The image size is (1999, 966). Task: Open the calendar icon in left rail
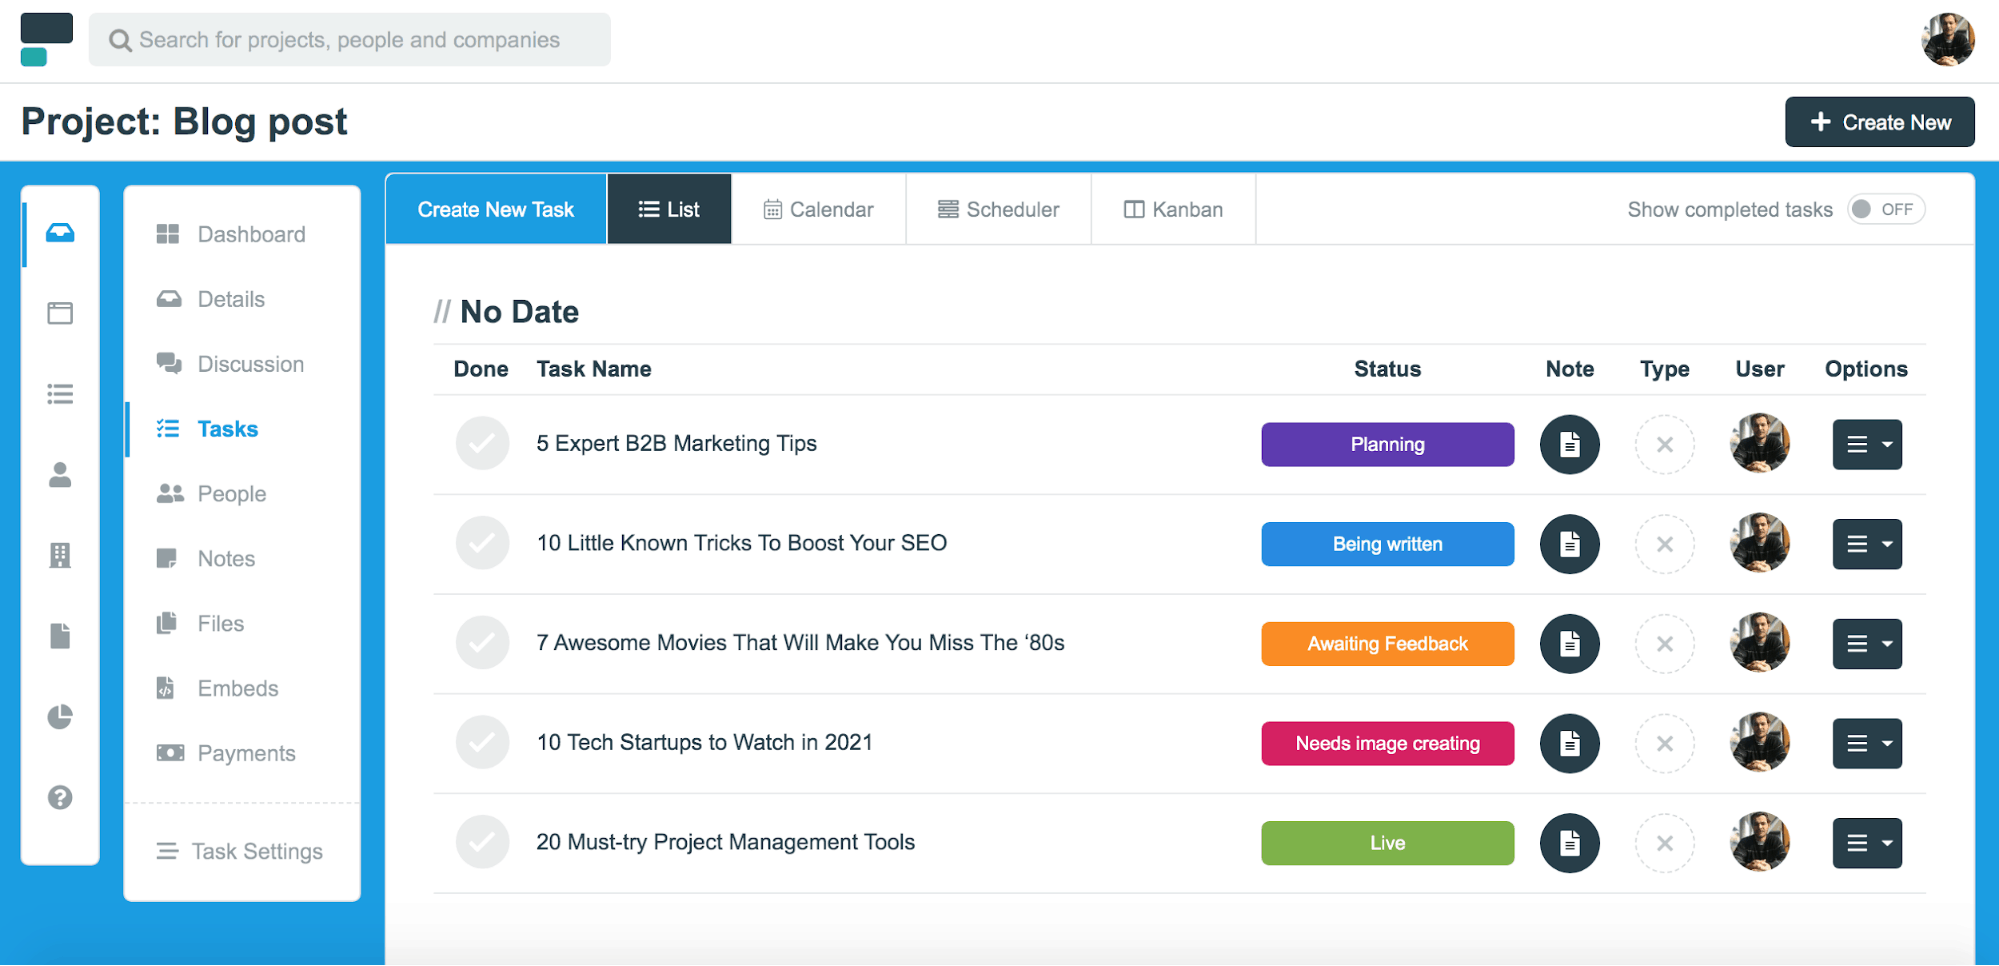60,313
